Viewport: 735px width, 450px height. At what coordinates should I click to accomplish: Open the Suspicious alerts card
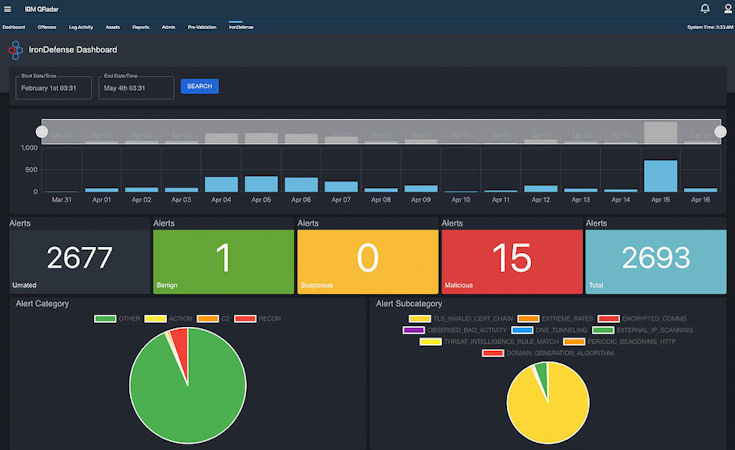click(368, 262)
